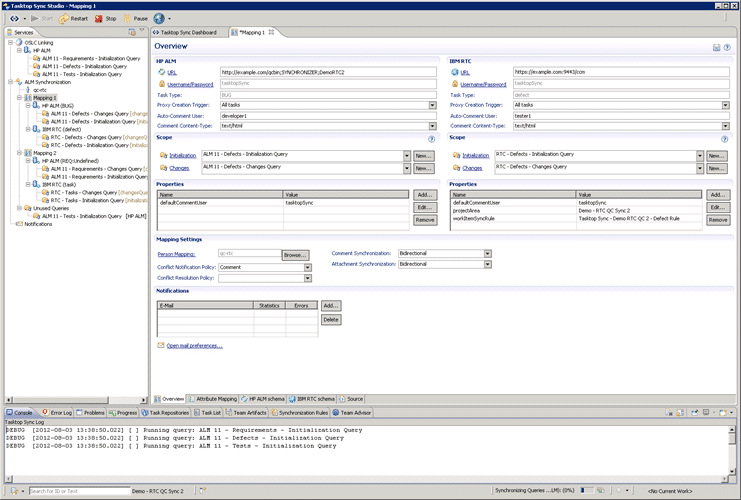Click the IBM RTC URL globe icon
Viewport: 741px width, 500px height.
pos(455,72)
